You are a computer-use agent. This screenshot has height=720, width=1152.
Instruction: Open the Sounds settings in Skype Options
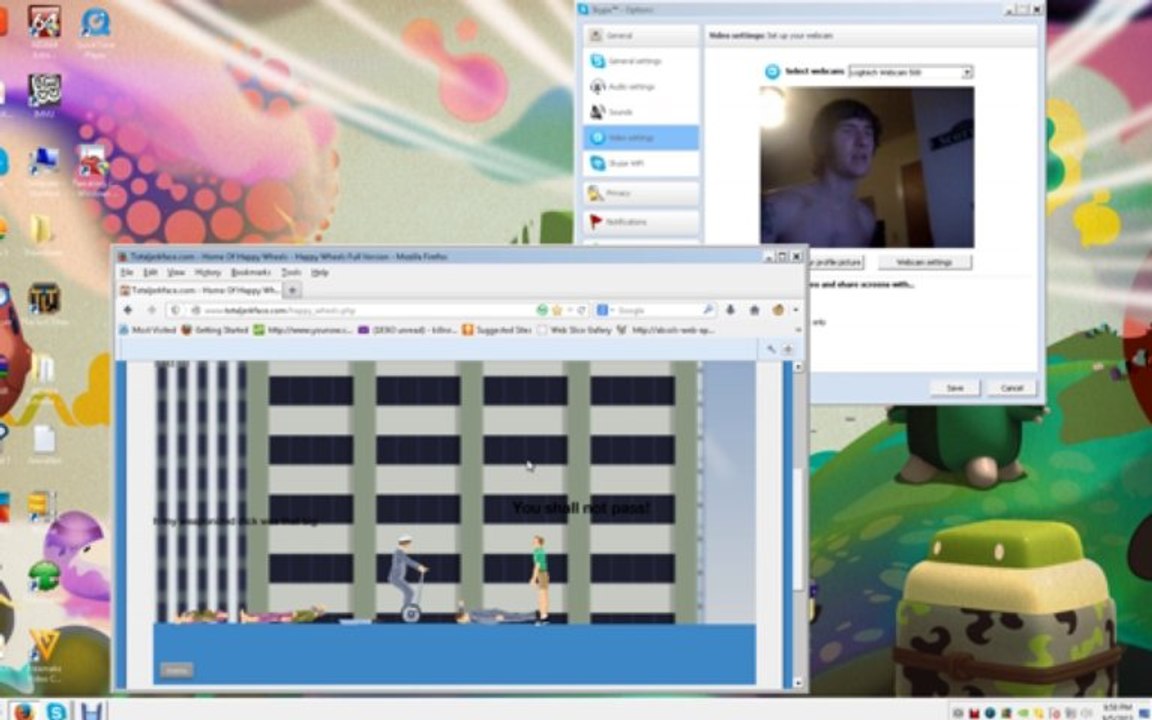point(641,112)
